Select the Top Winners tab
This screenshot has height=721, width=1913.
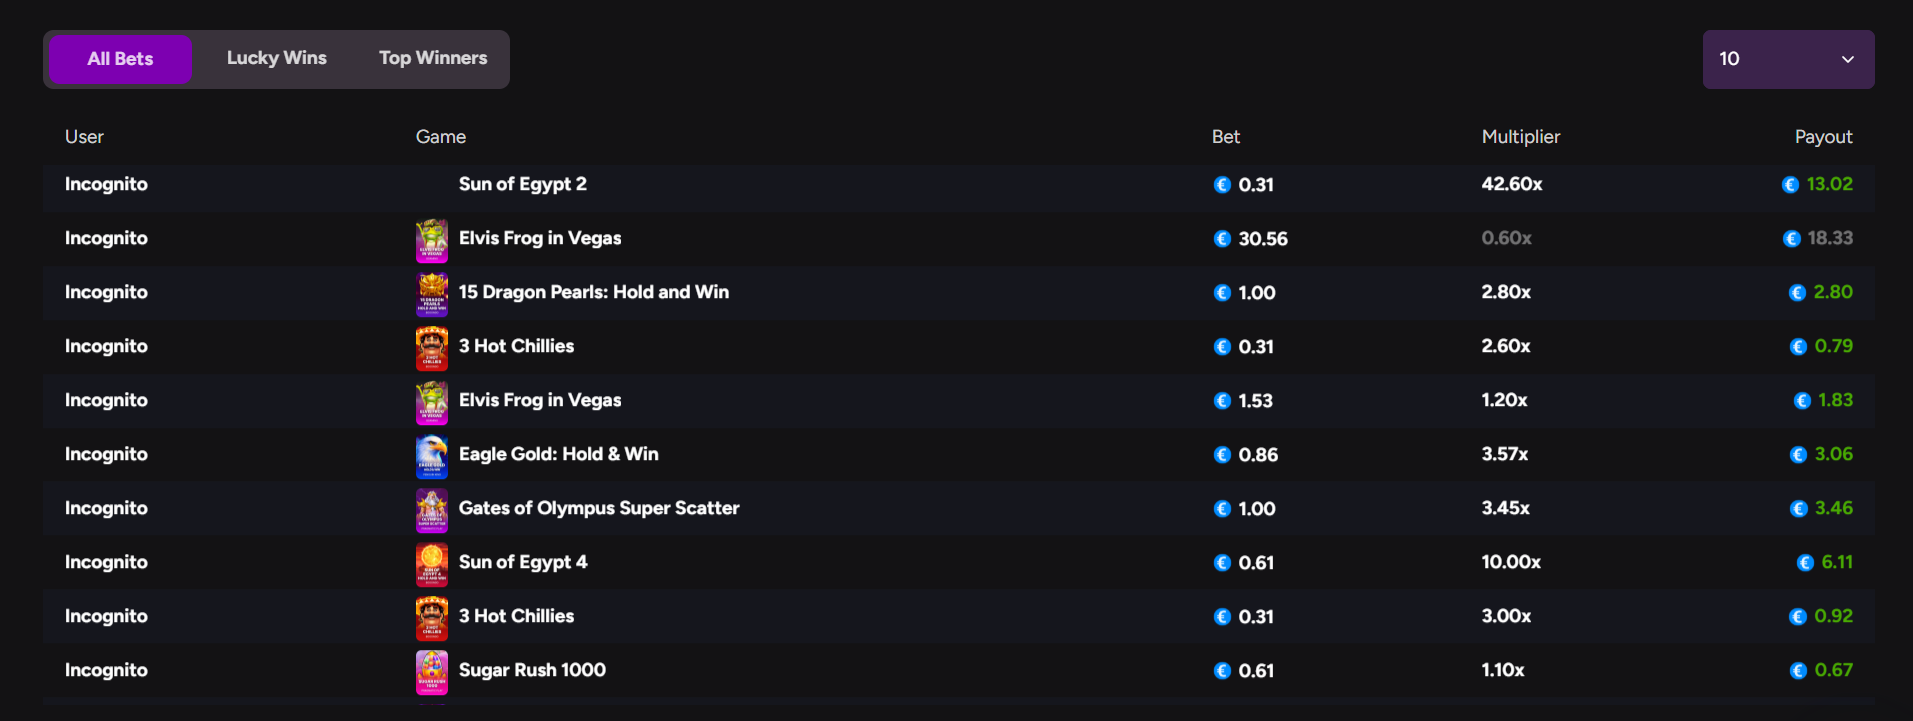[433, 58]
